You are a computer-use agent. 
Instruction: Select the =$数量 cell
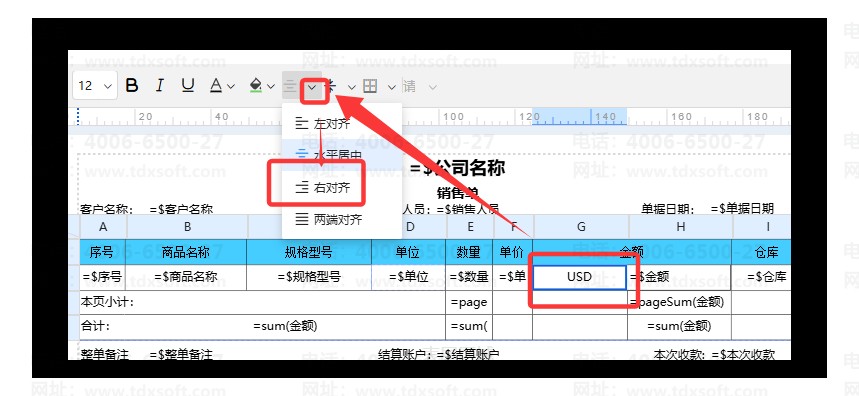[x=469, y=277]
